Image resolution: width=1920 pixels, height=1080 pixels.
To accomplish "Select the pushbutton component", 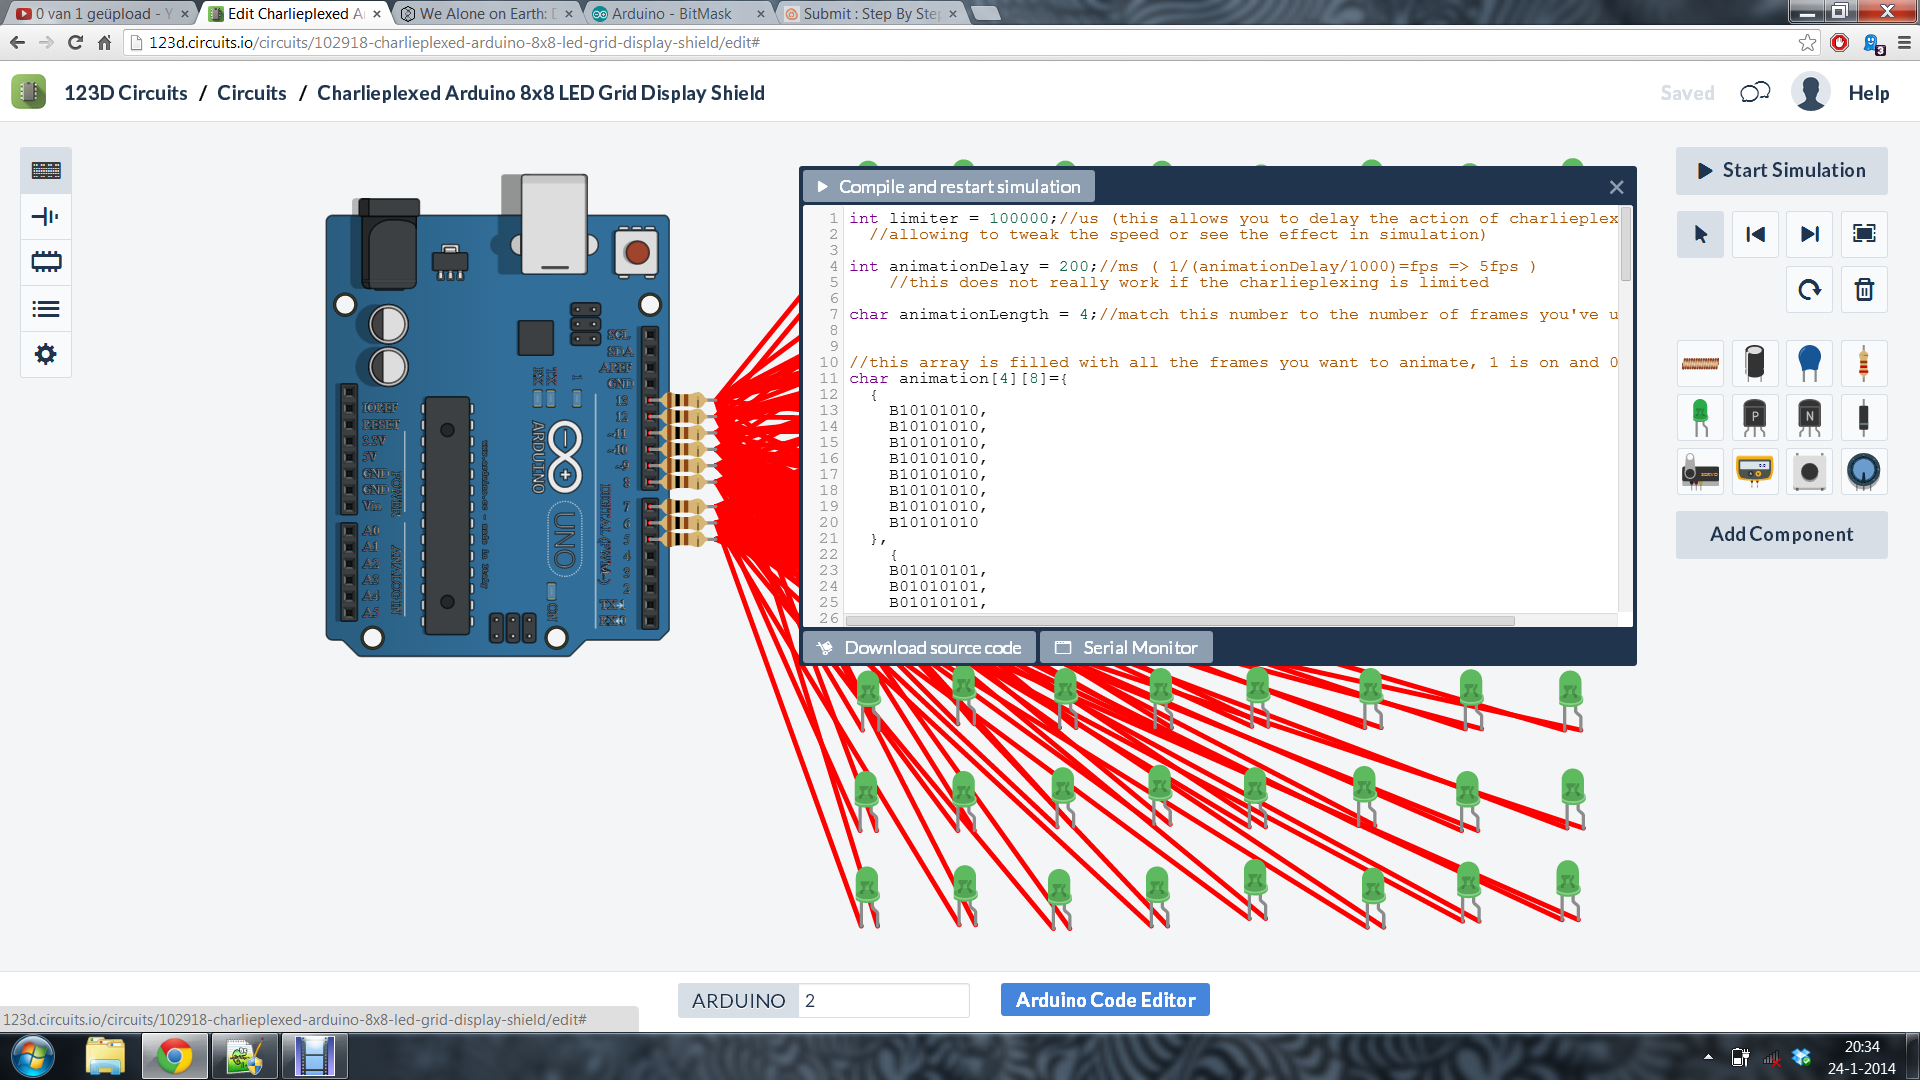I will (1810, 471).
